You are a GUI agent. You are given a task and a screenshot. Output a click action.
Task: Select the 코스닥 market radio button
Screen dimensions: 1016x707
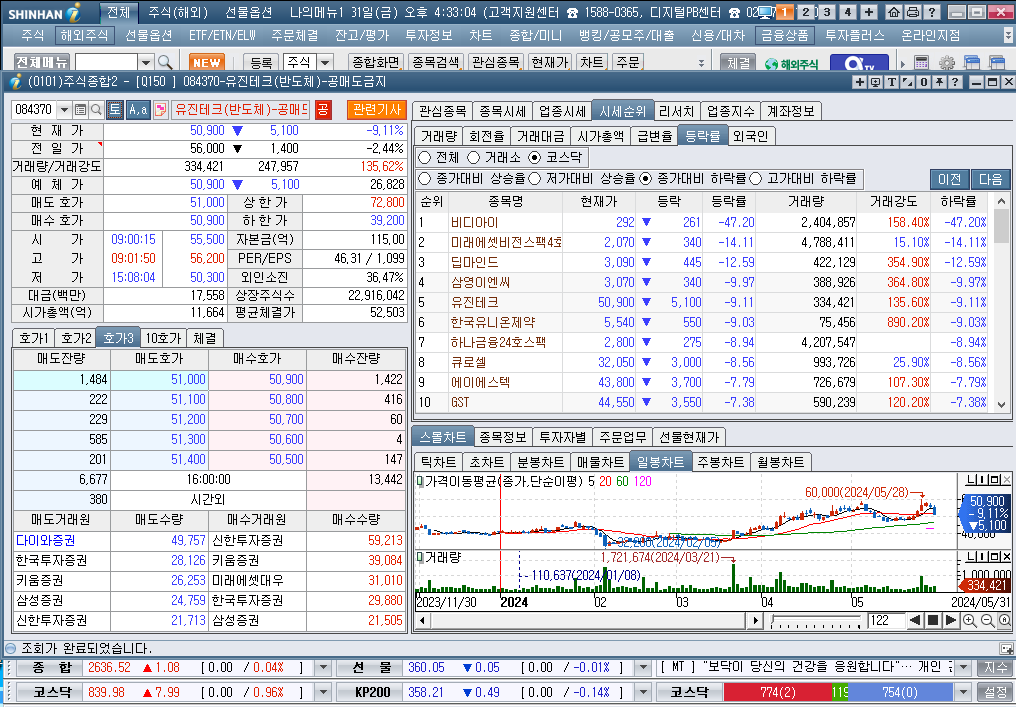click(x=535, y=157)
